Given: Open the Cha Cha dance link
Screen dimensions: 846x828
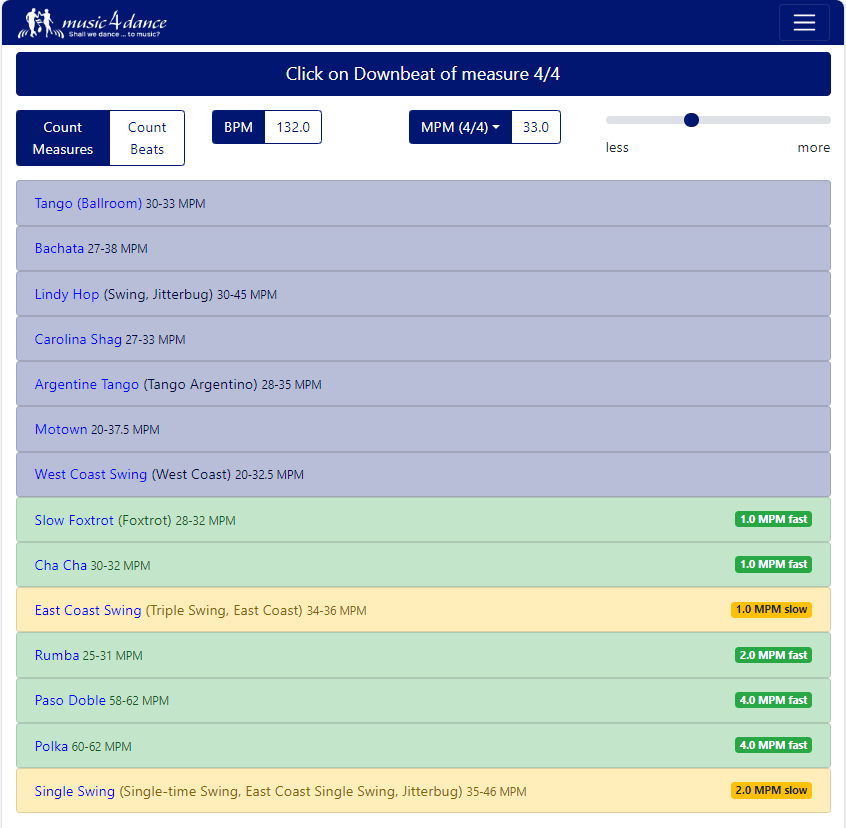Looking at the screenshot, I should pyautogui.click(x=61, y=565).
